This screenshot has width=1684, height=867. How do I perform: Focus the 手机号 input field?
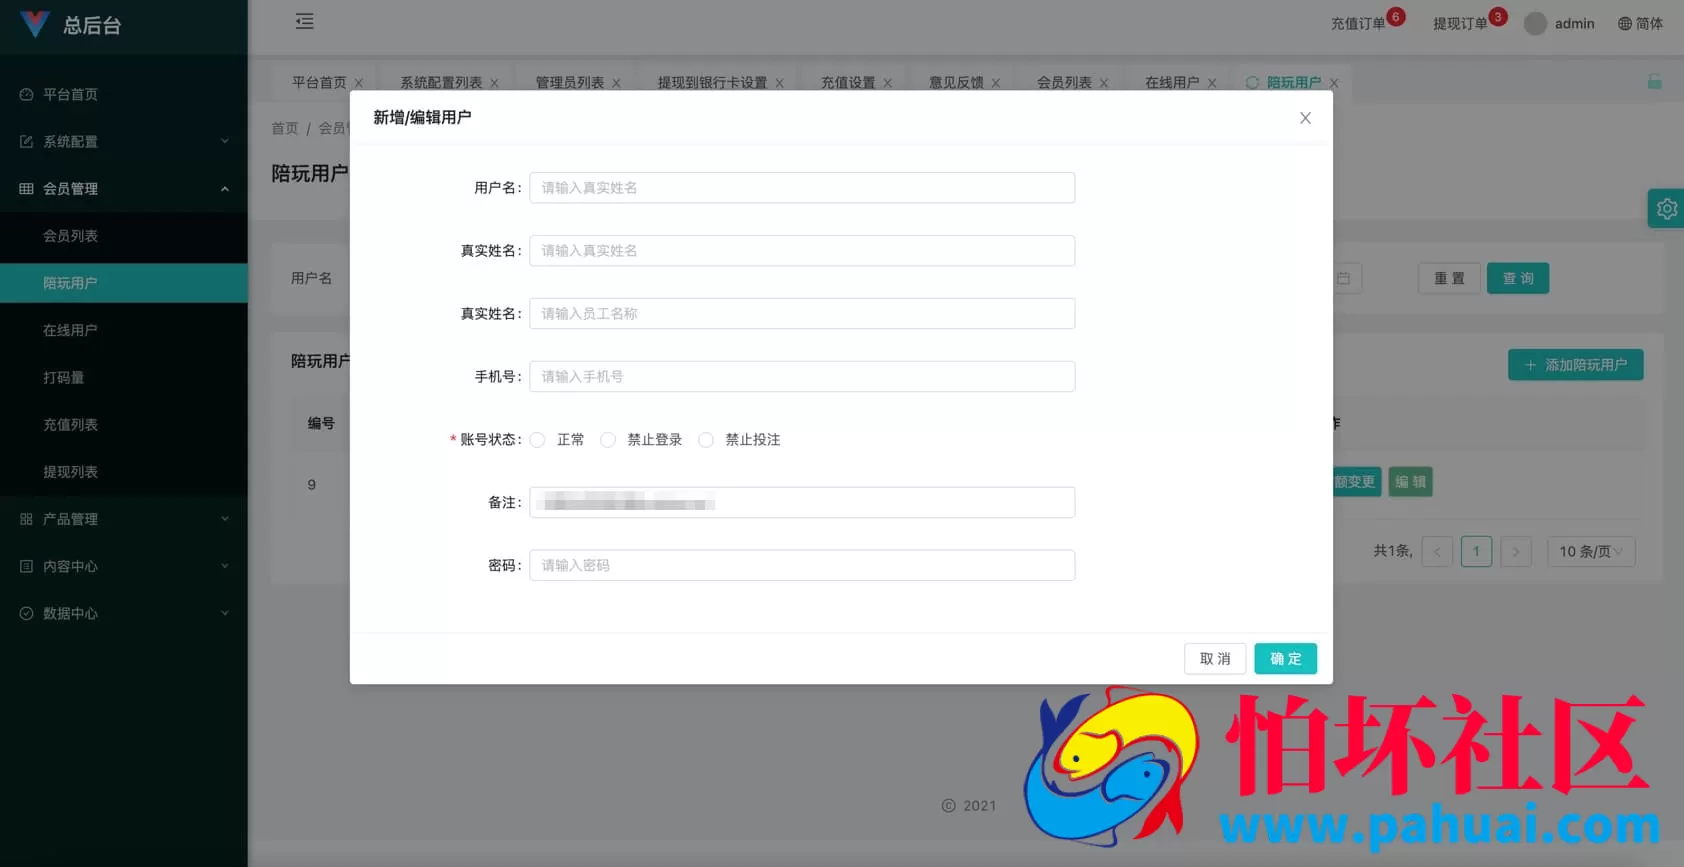(802, 377)
